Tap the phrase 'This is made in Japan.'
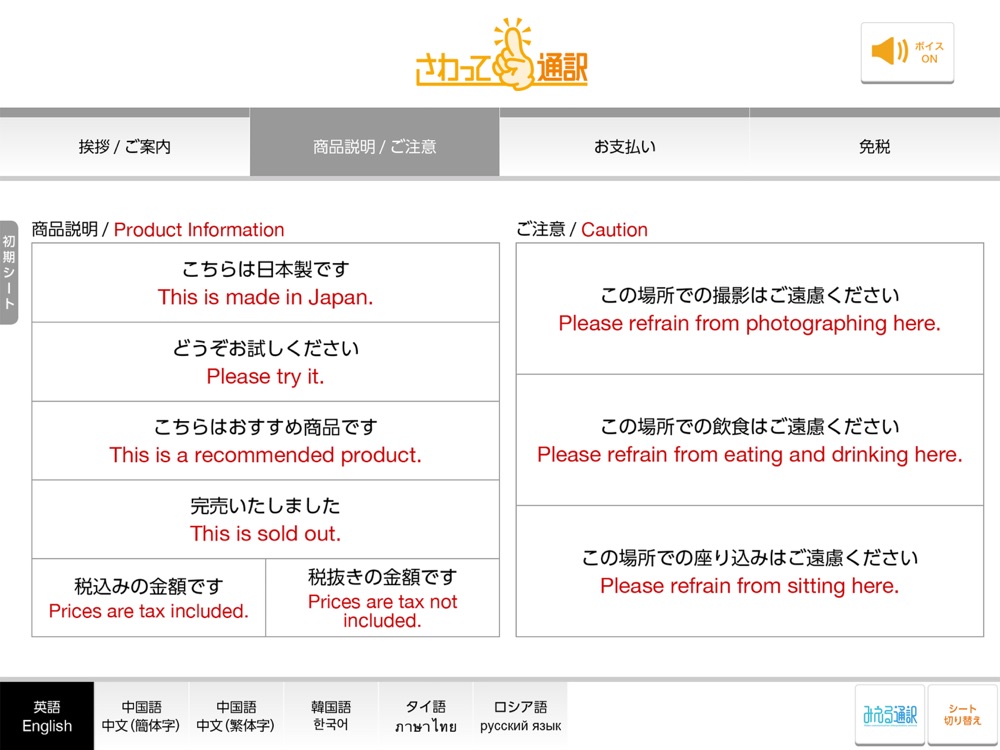The image size is (1000, 750). click(265, 283)
